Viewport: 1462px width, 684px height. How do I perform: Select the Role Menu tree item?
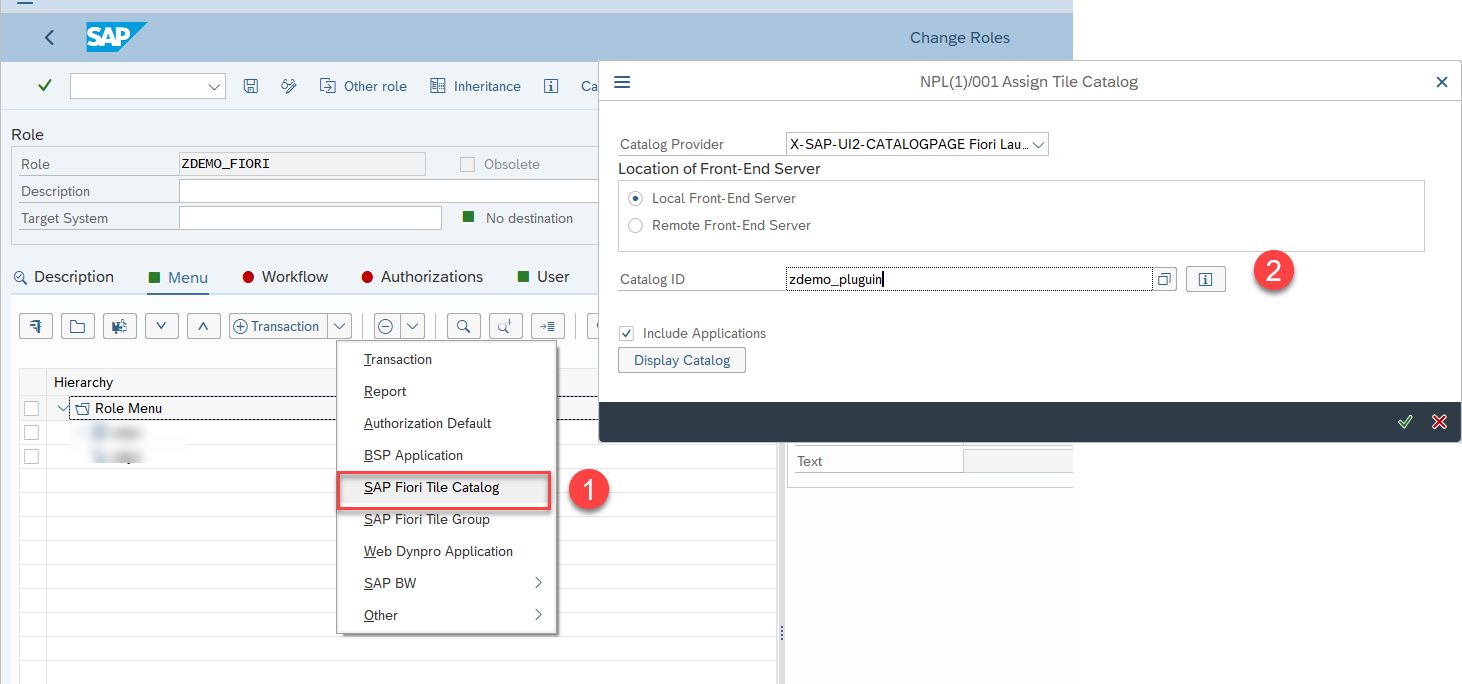pos(128,408)
